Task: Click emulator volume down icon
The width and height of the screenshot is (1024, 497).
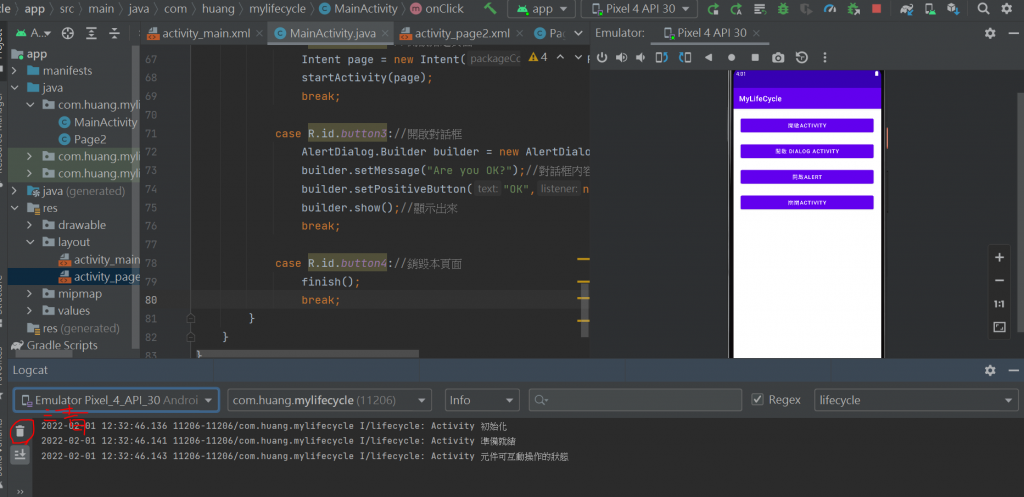Action: click(641, 57)
